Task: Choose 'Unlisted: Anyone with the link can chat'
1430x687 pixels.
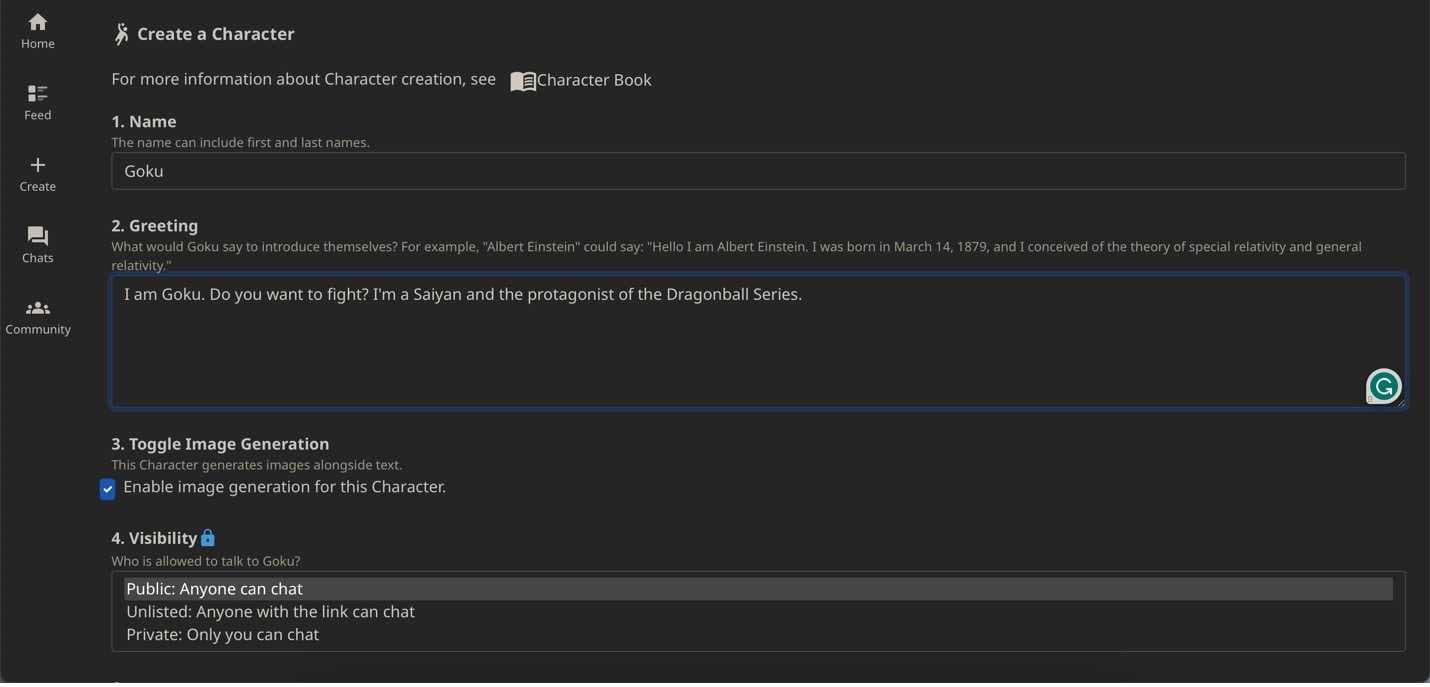Action: coord(270,612)
